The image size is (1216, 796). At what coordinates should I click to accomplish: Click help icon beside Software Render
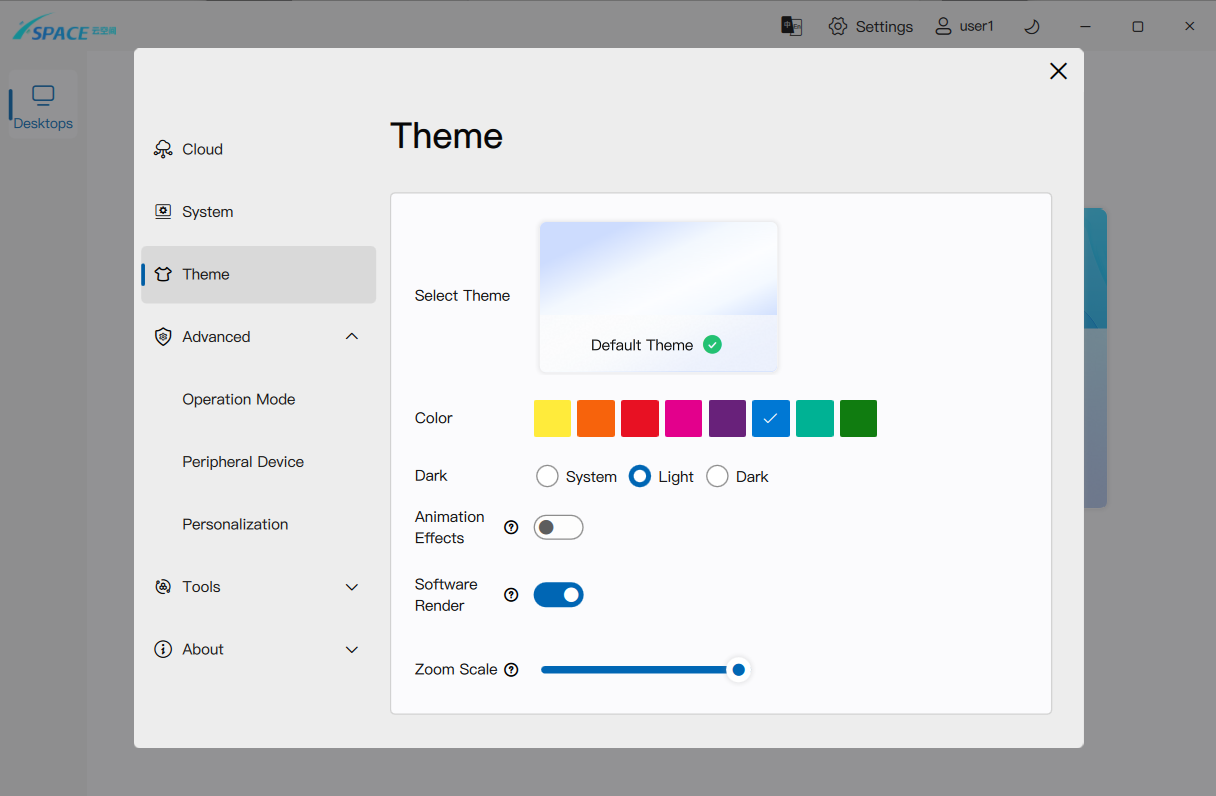click(511, 595)
